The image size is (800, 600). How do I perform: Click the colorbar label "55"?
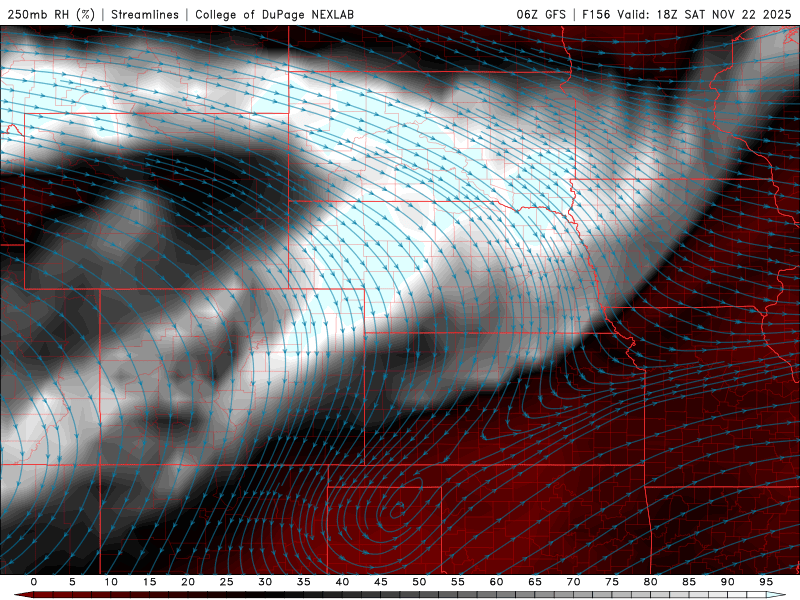458,582
